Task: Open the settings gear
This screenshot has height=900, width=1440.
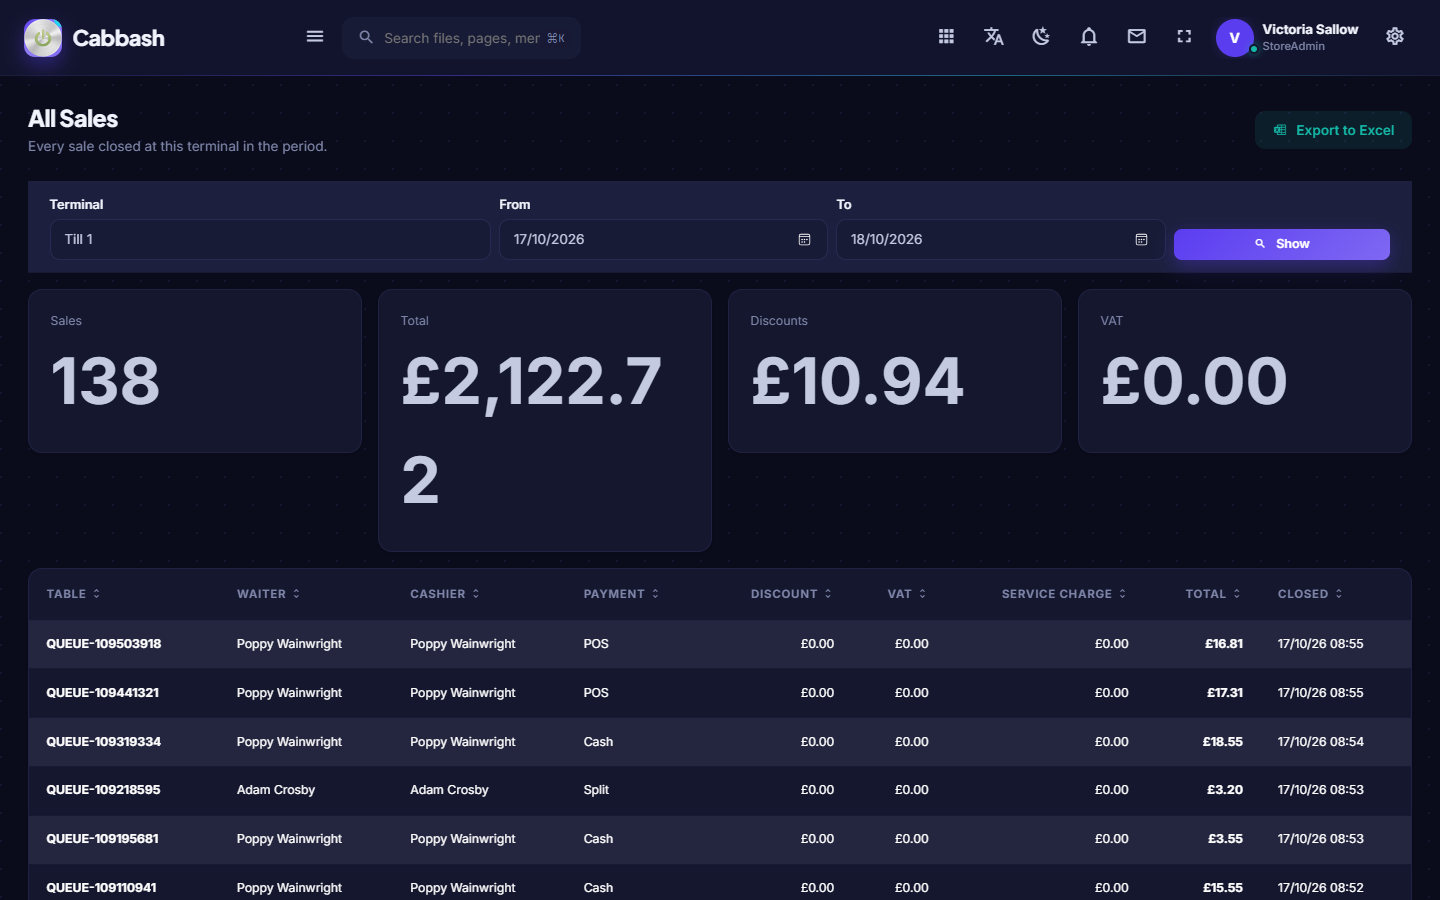Action: 1395,37
